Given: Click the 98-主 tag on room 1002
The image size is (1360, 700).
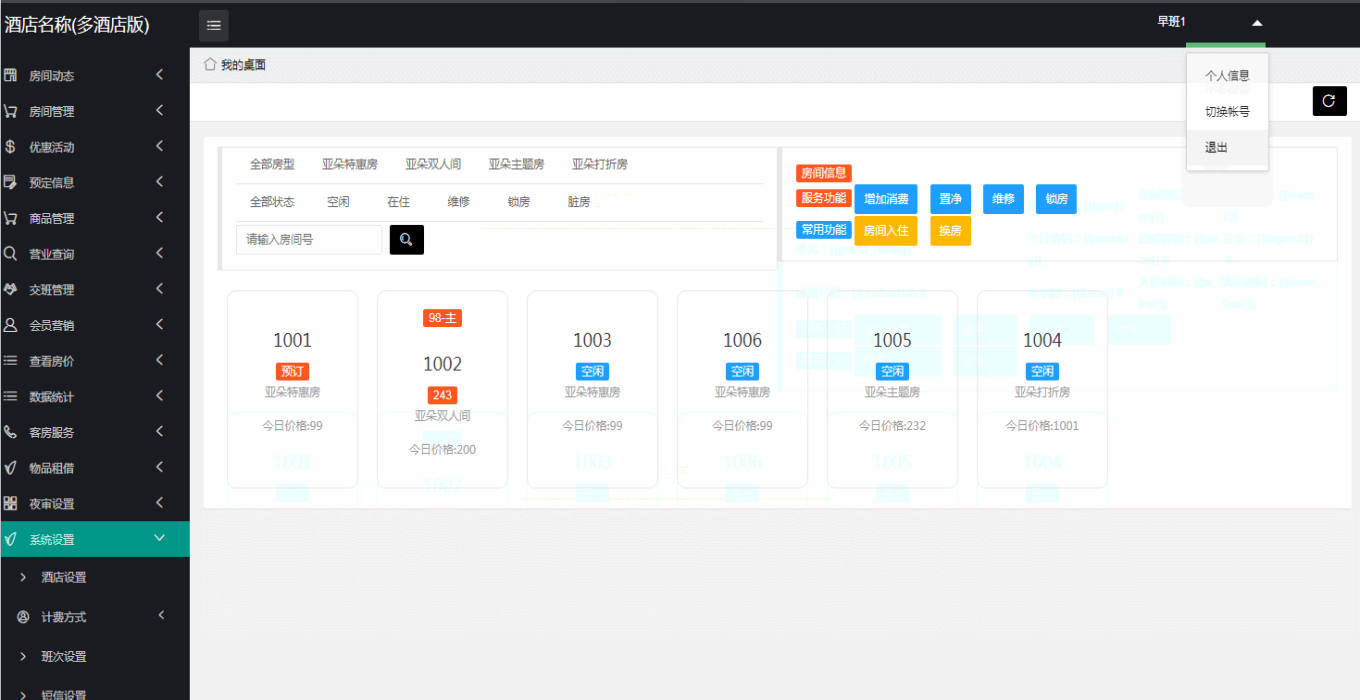Looking at the screenshot, I should coord(442,318).
